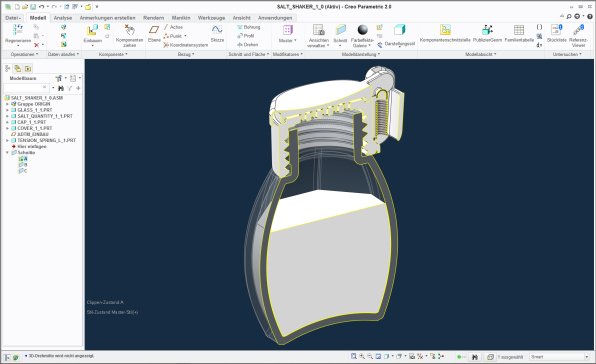Click the model tree settings hammer icon

point(59,78)
